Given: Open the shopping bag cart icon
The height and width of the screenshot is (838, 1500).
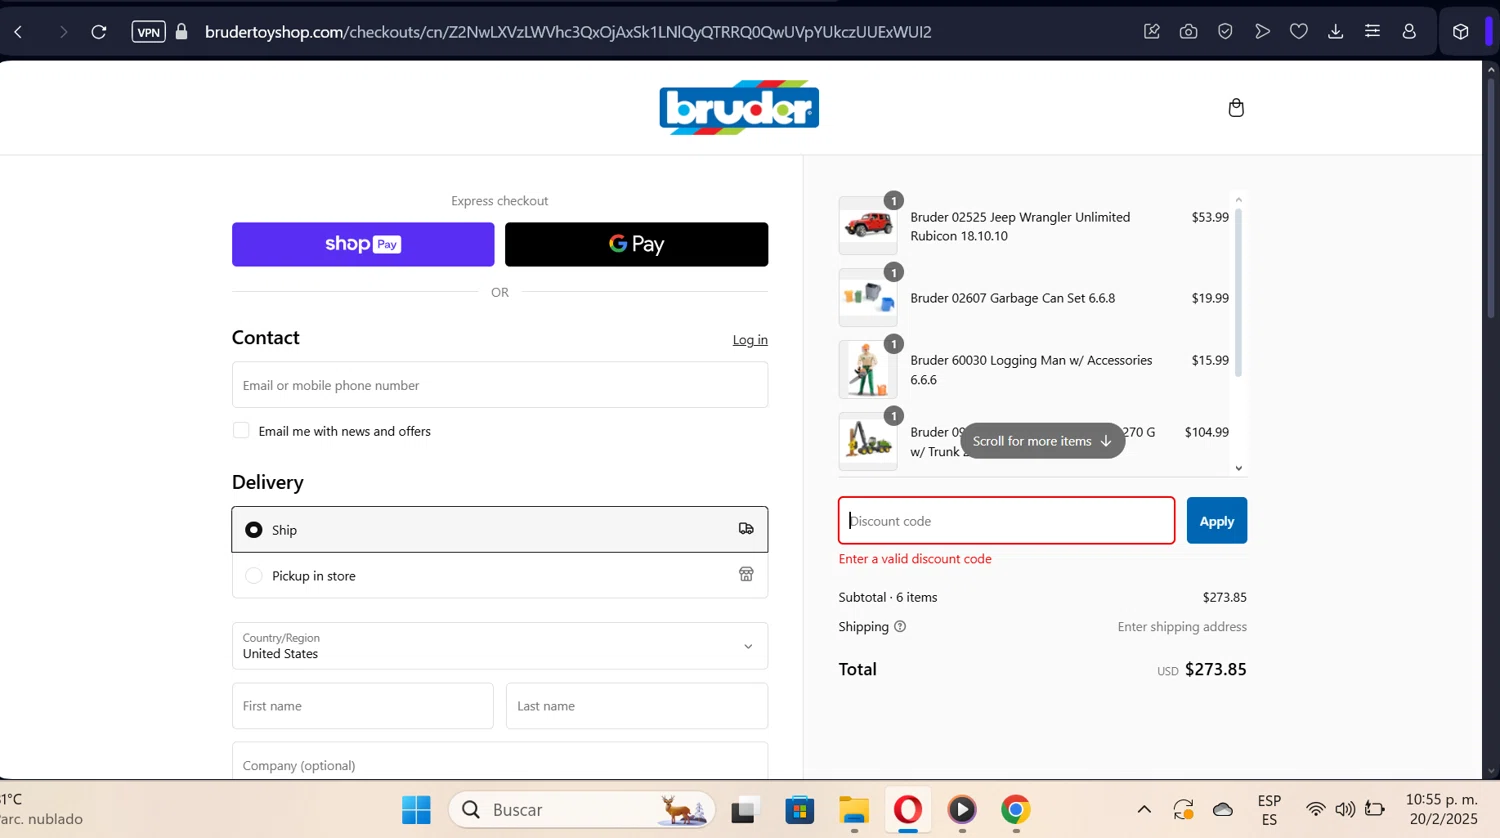Looking at the screenshot, I should pyautogui.click(x=1236, y=107).
